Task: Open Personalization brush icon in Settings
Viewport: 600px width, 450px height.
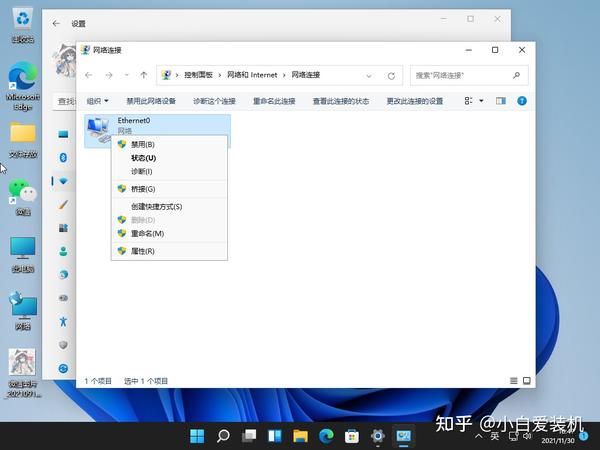Action: (64, 205)
